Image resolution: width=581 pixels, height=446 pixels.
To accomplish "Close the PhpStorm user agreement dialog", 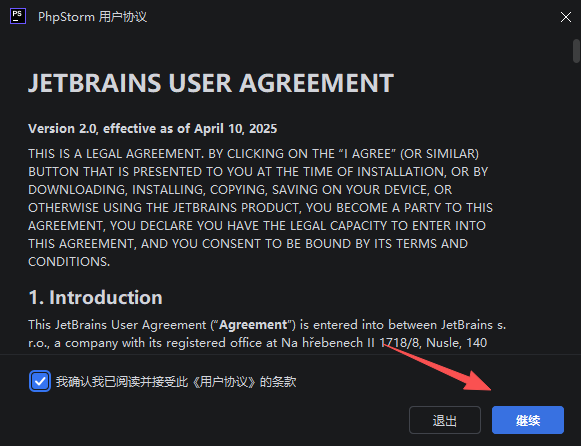I will pyautogui.click(x=565, y=17).
